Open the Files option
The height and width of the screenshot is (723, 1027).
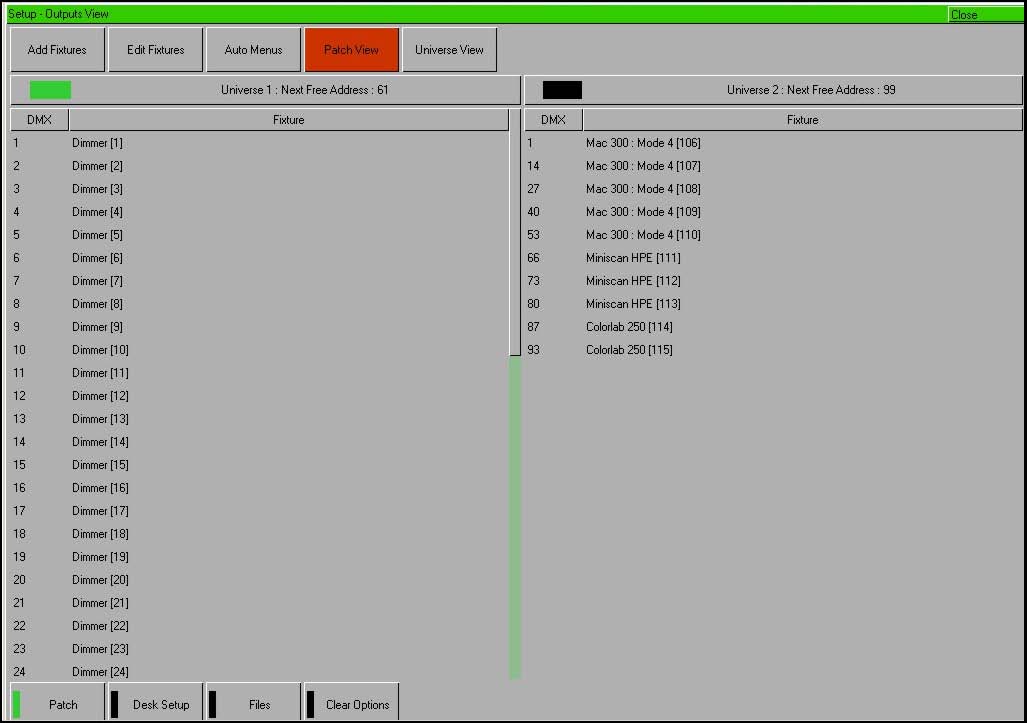(x=253, y=704)
